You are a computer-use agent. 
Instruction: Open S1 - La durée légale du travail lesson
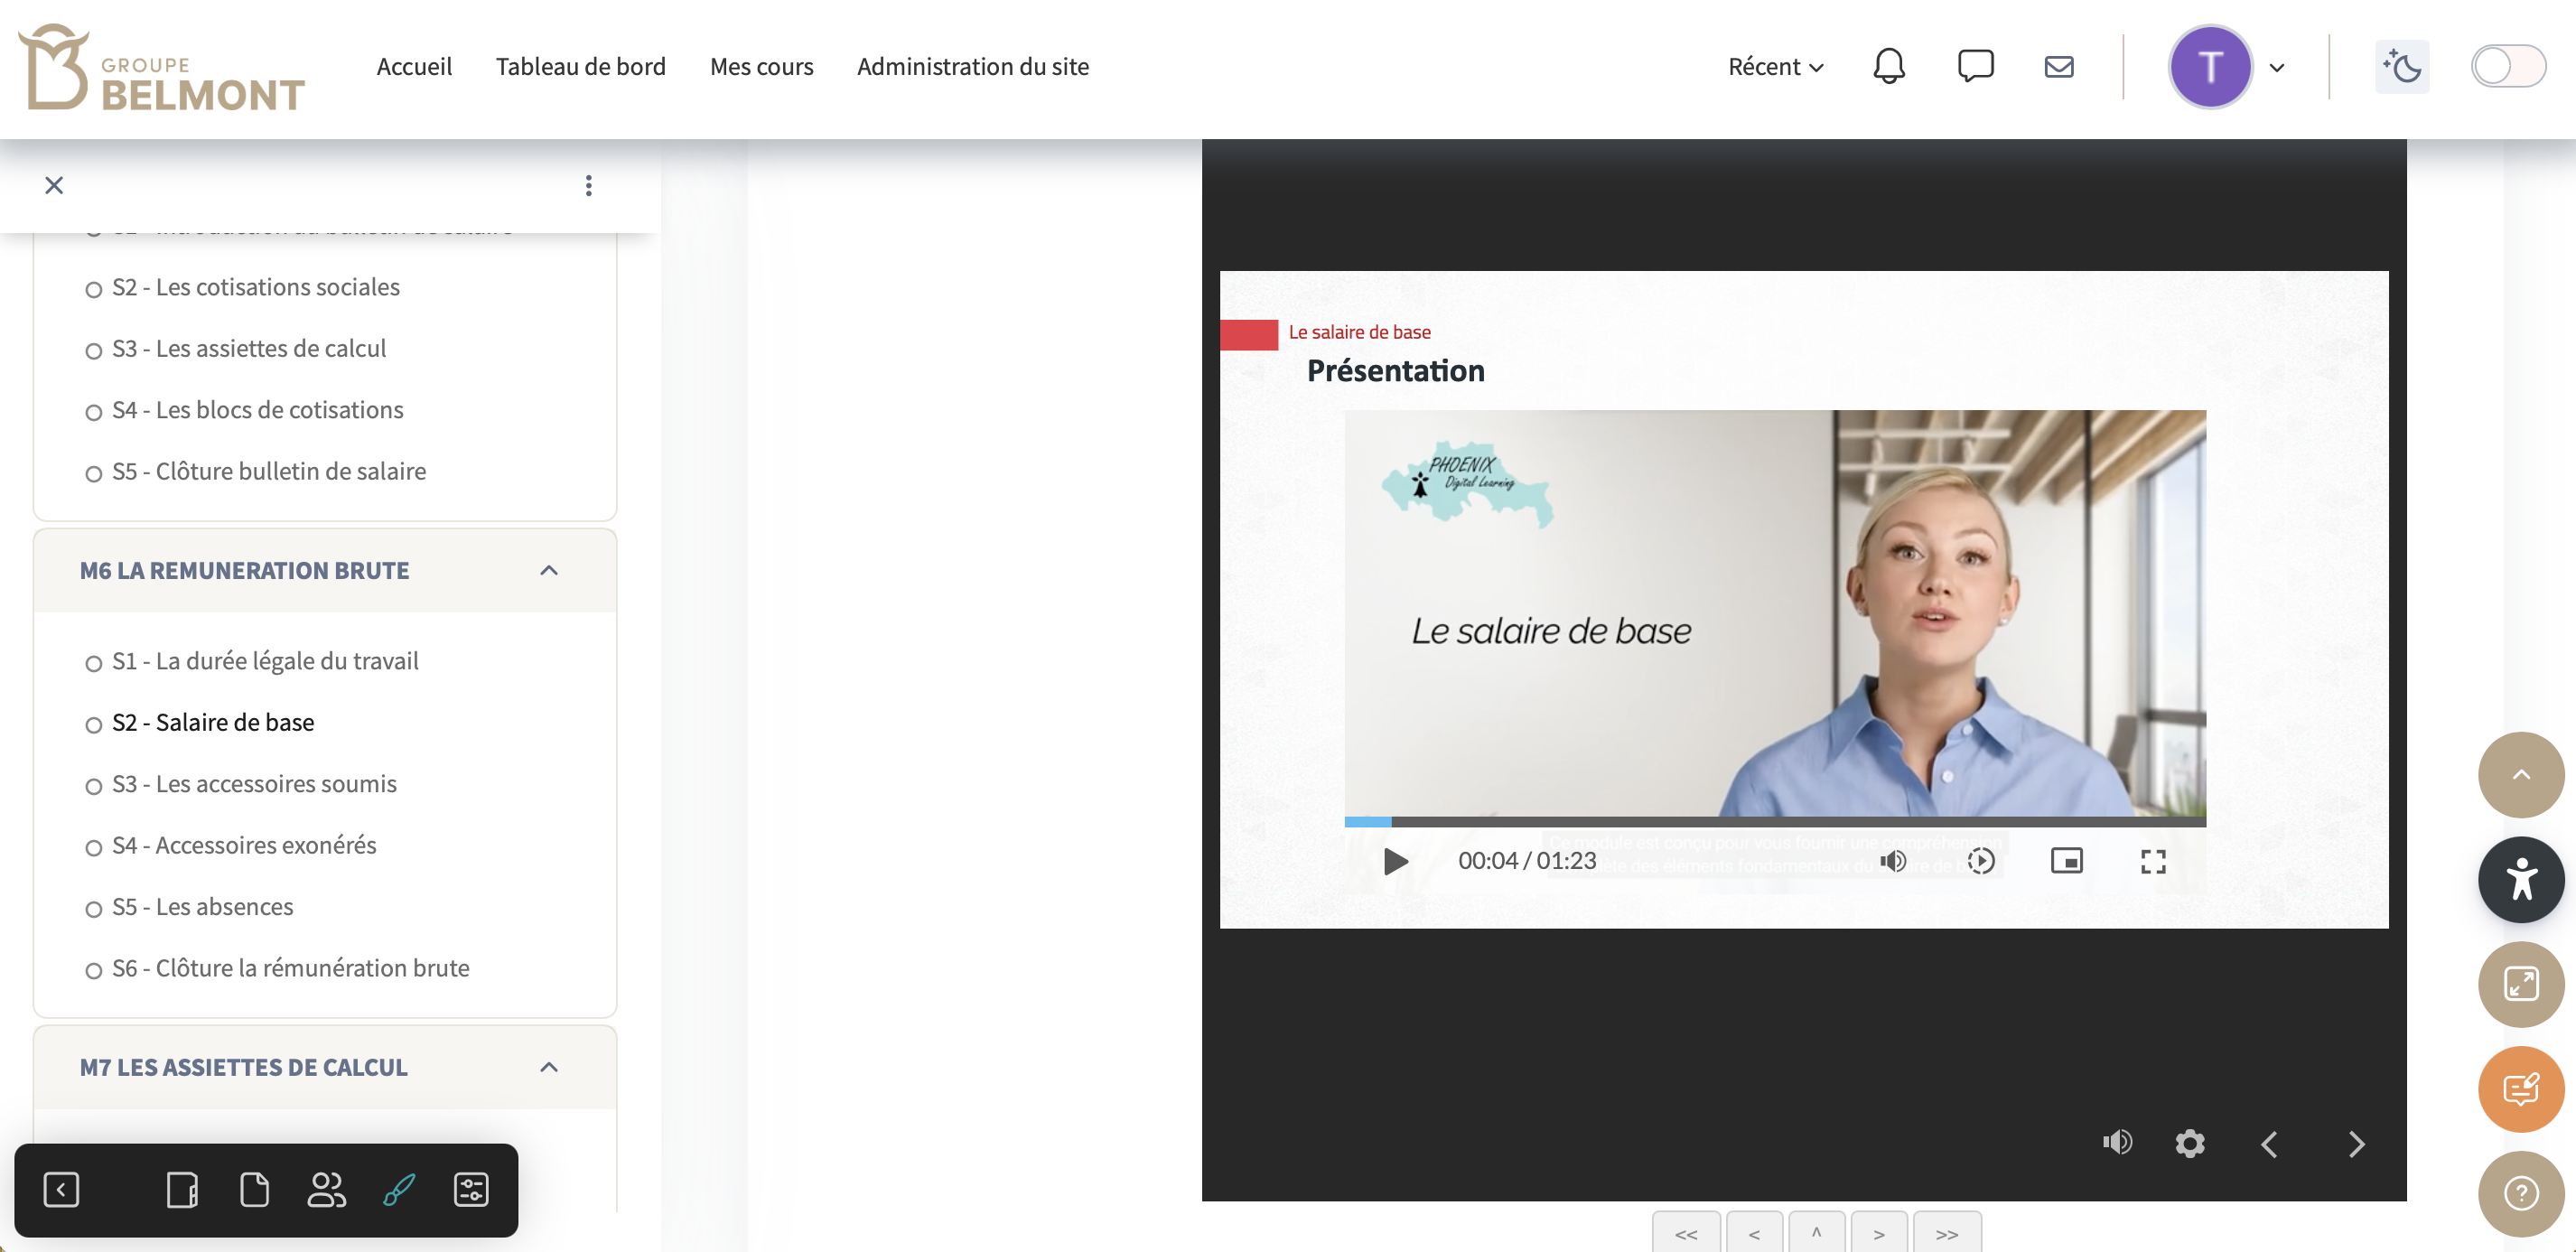tap(265, 661)
